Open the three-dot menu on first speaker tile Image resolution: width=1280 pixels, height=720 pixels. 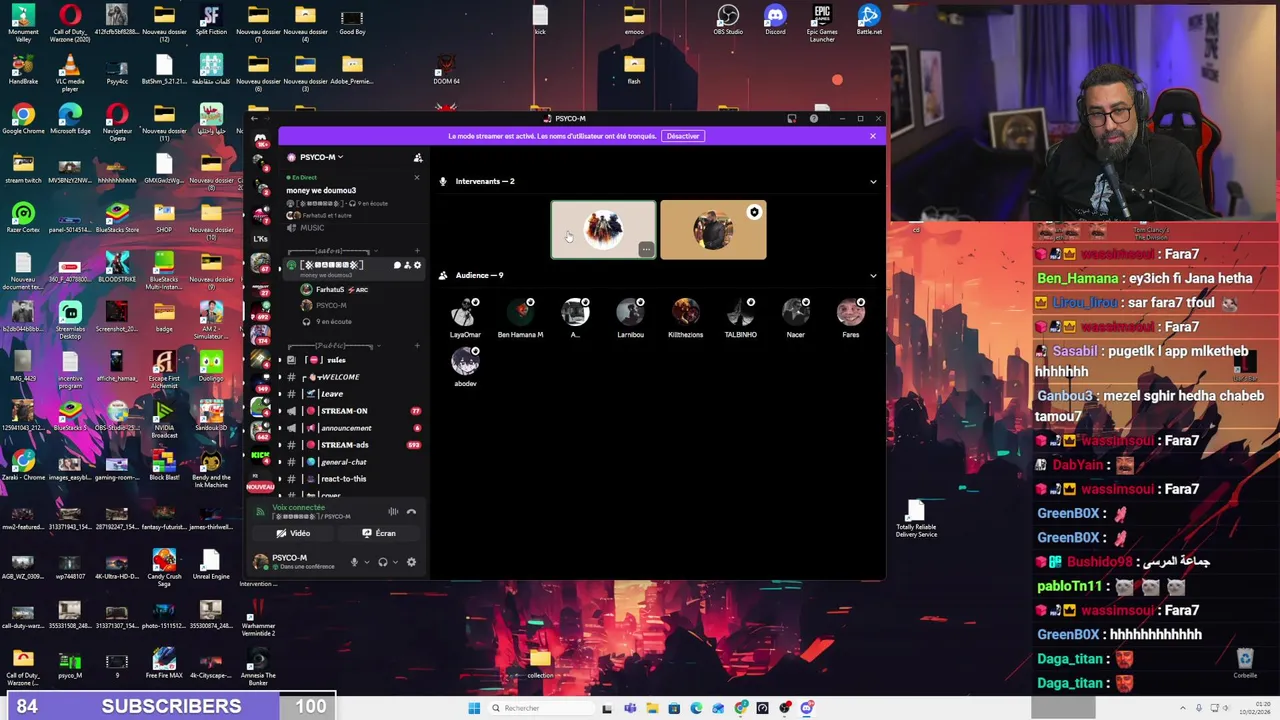[x=646, y=250]
